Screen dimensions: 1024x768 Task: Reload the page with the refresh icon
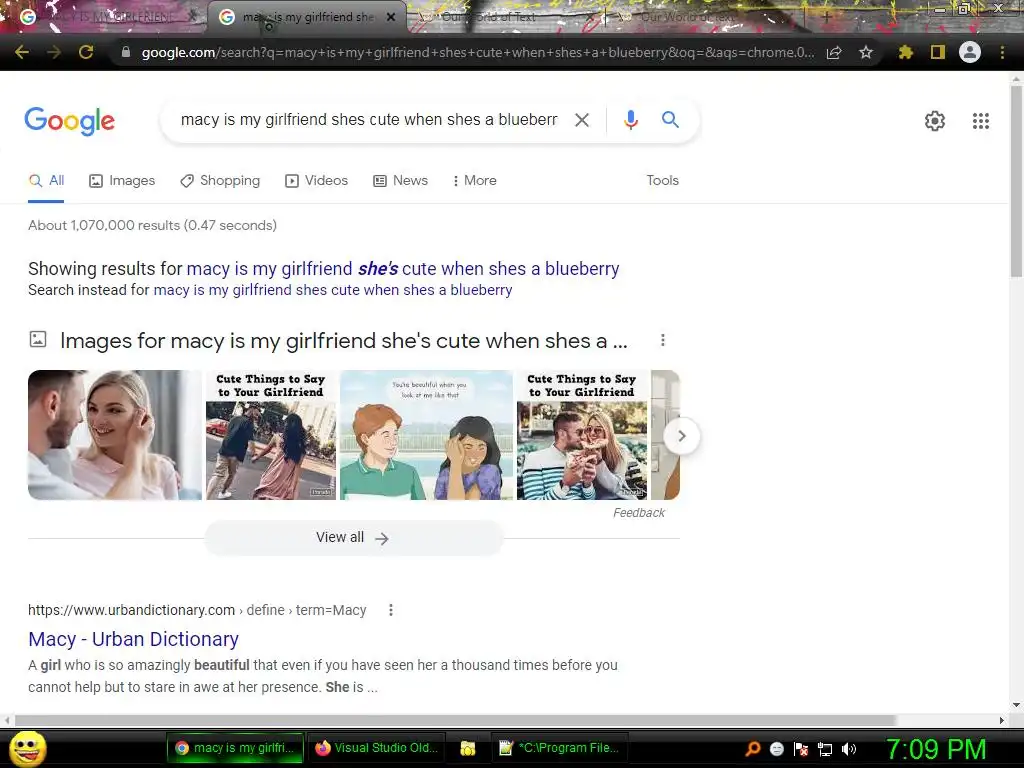point(86,52)
